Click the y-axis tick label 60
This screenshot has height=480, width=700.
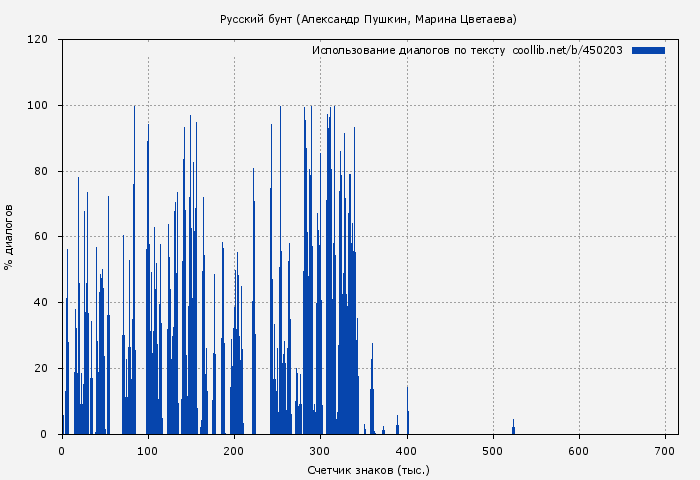[41, 237]
